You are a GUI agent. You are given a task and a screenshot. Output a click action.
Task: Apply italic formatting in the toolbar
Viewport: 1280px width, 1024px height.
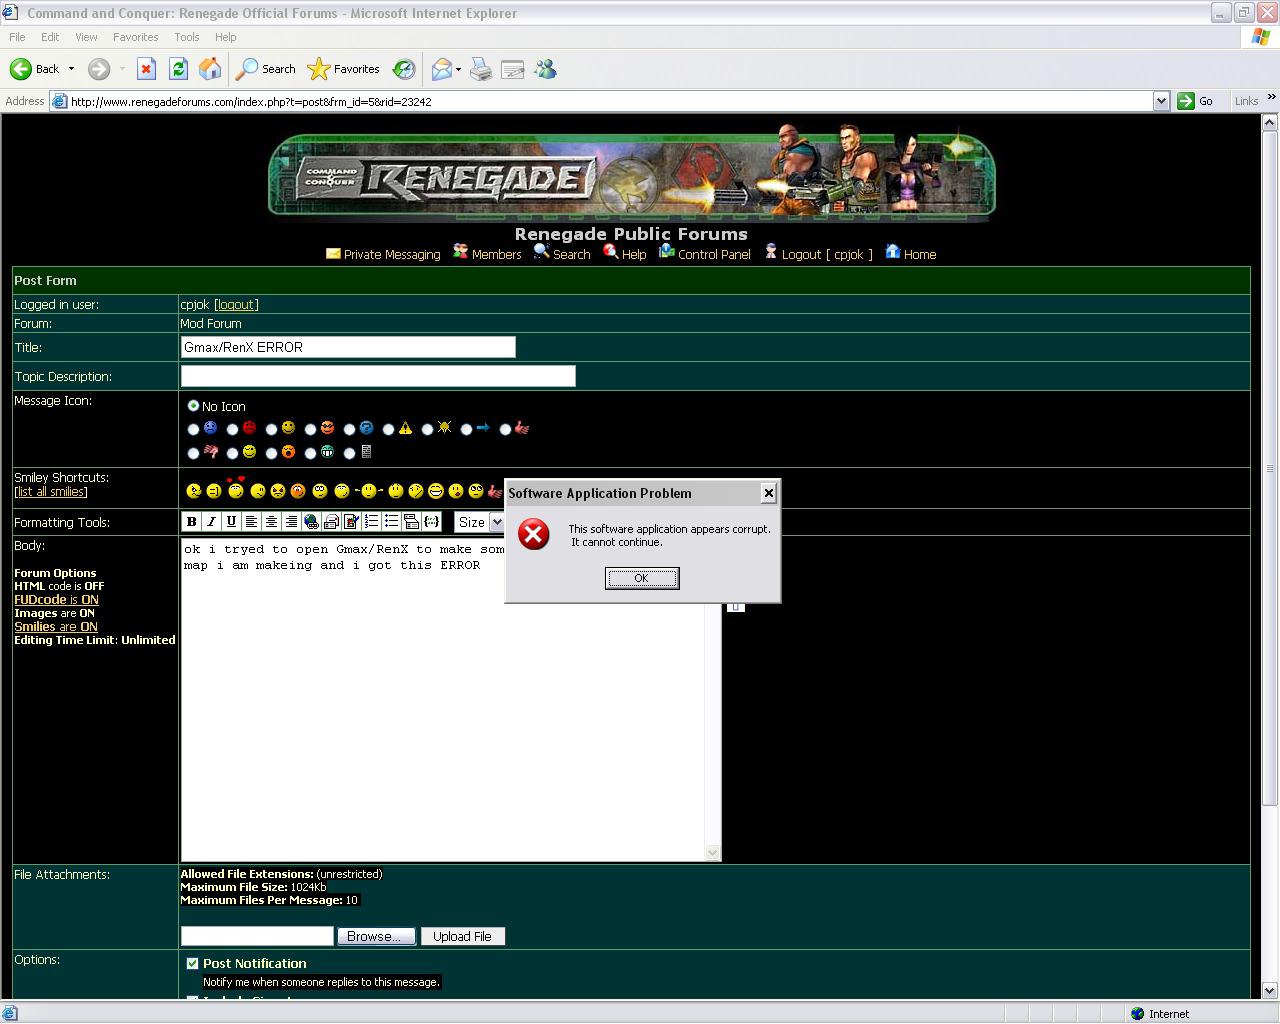211,521
